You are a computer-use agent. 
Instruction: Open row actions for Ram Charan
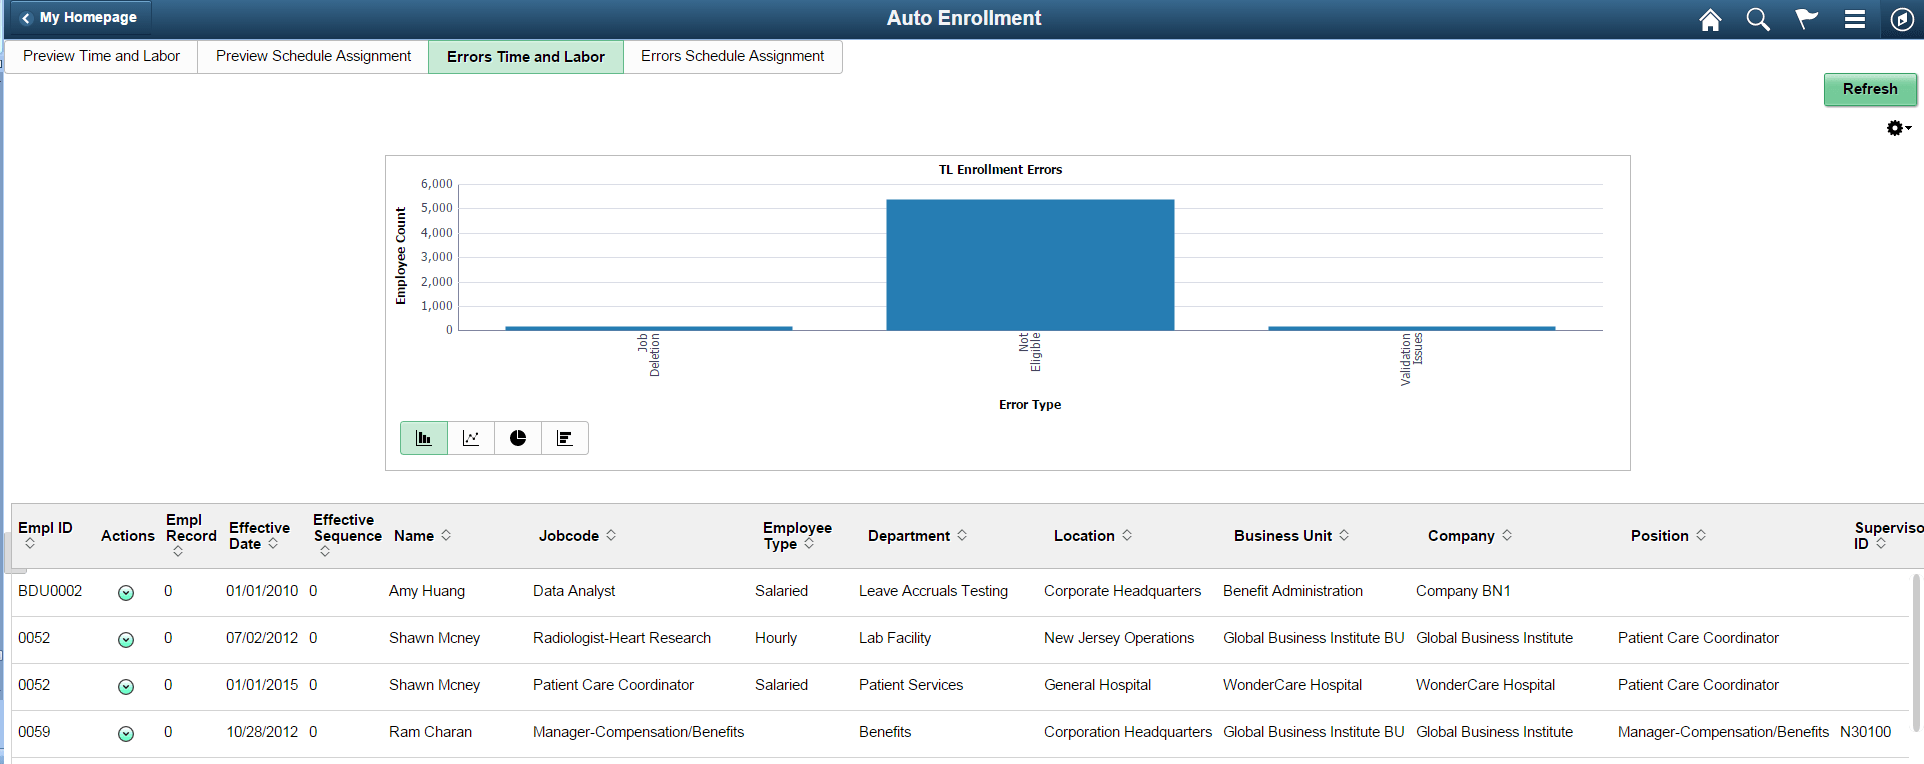[126, 734]
